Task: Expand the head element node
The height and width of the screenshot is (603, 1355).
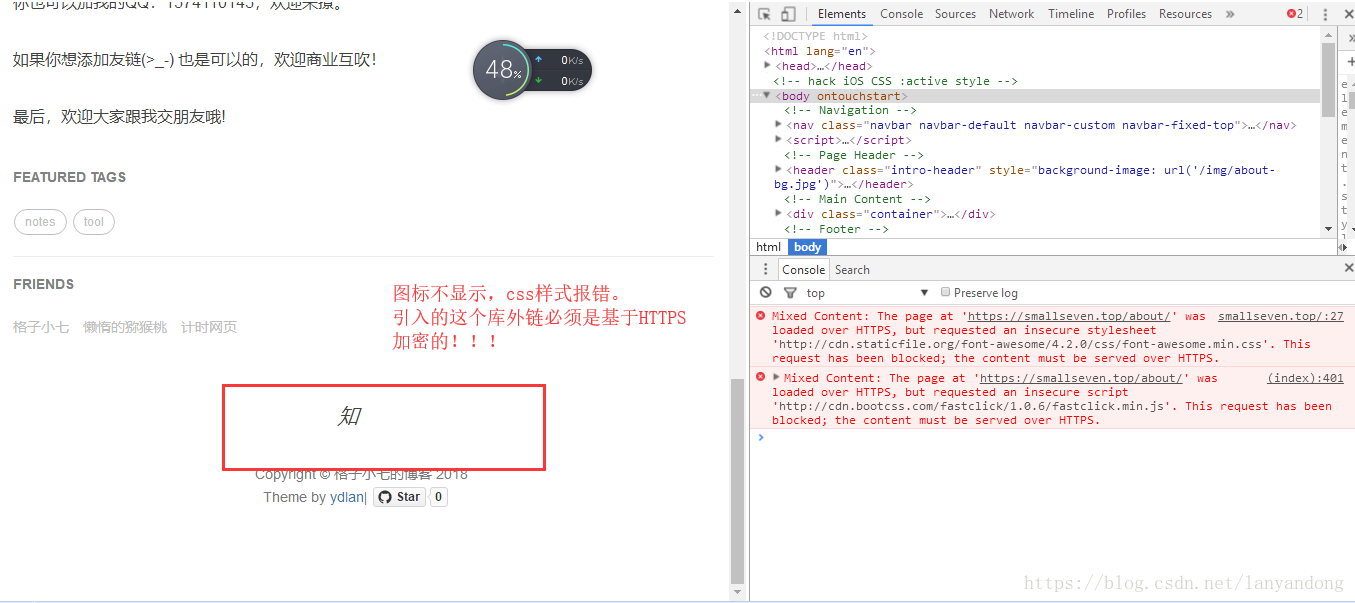Action: point(768,66)
